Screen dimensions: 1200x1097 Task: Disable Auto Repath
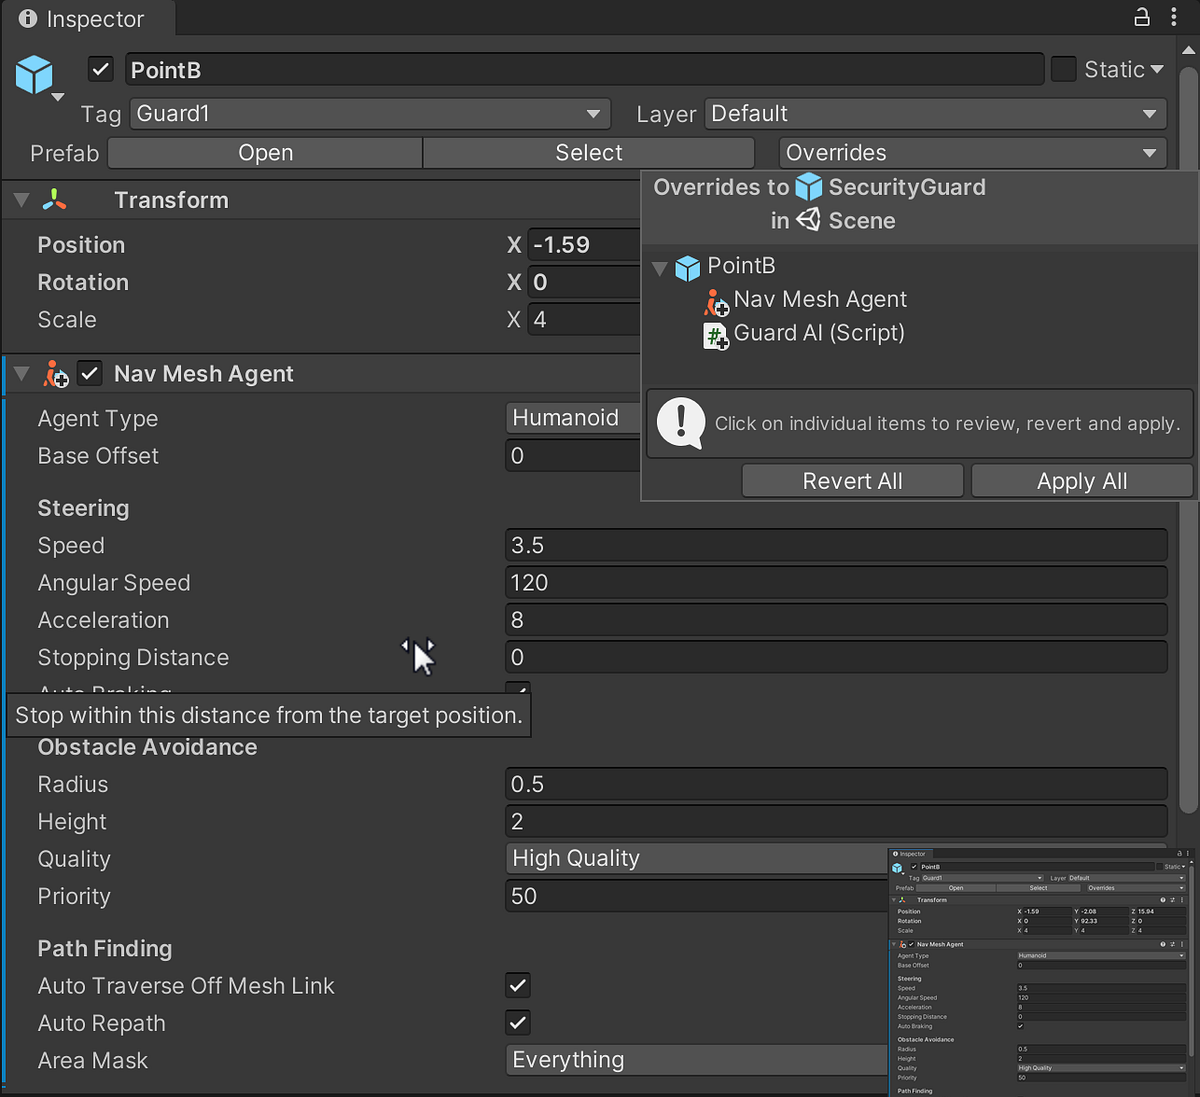click(x=517, y=1022)
